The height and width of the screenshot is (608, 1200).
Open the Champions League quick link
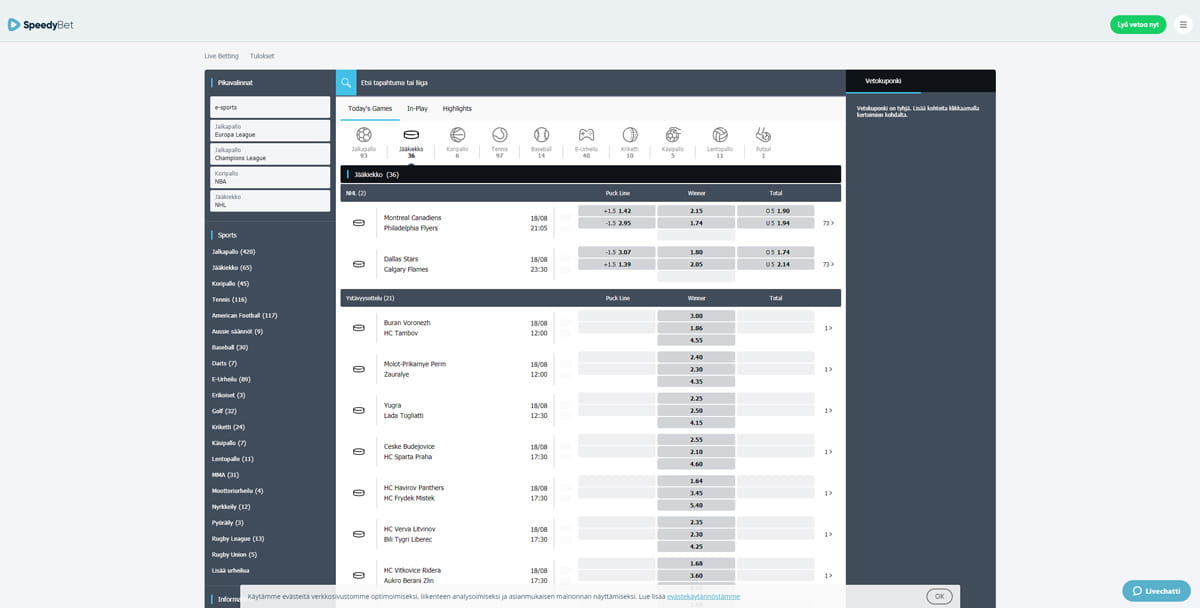[x=270, y=154]
